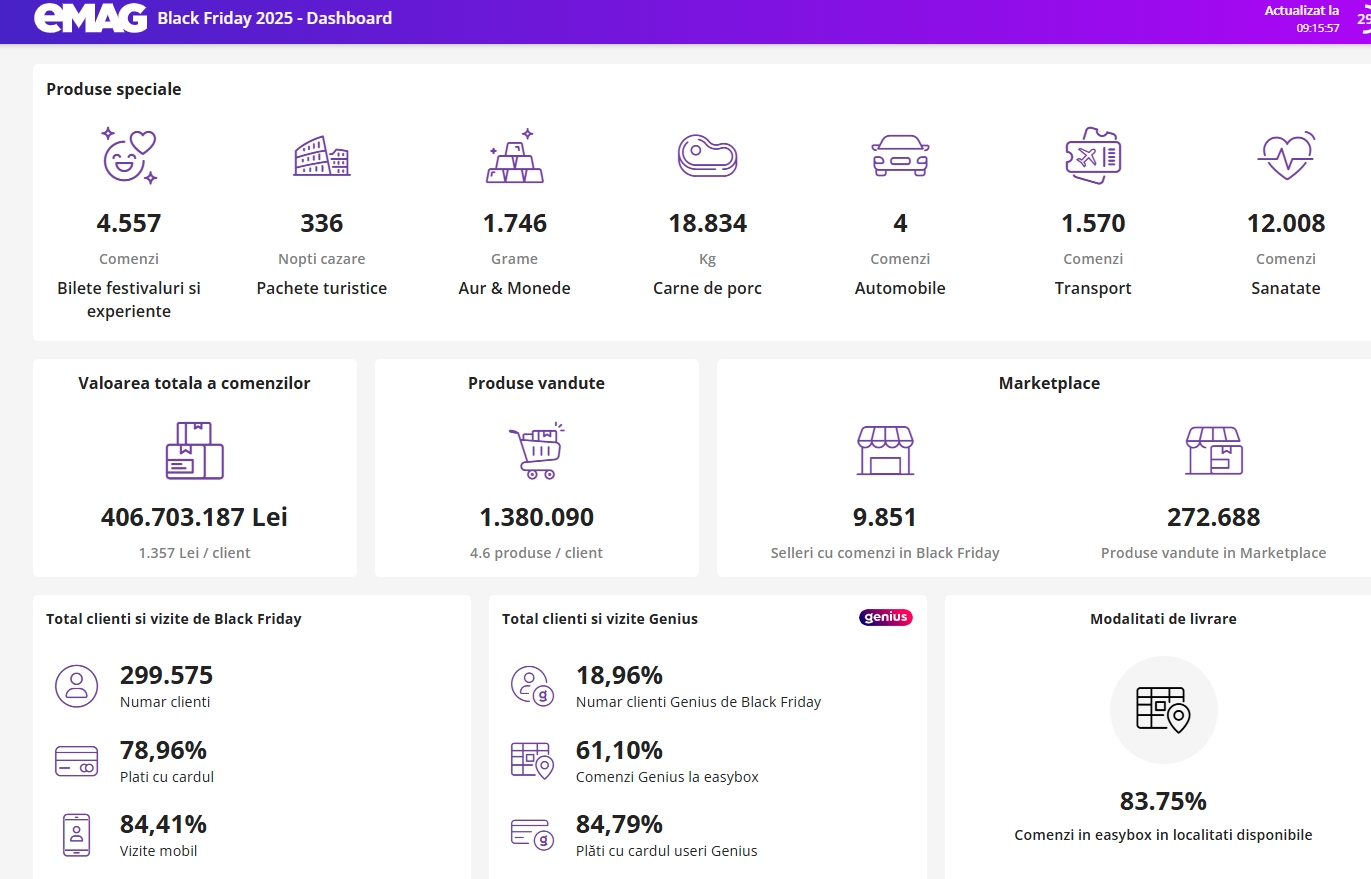
Task: Click the order value boxes icon
Action: (194, 450)
